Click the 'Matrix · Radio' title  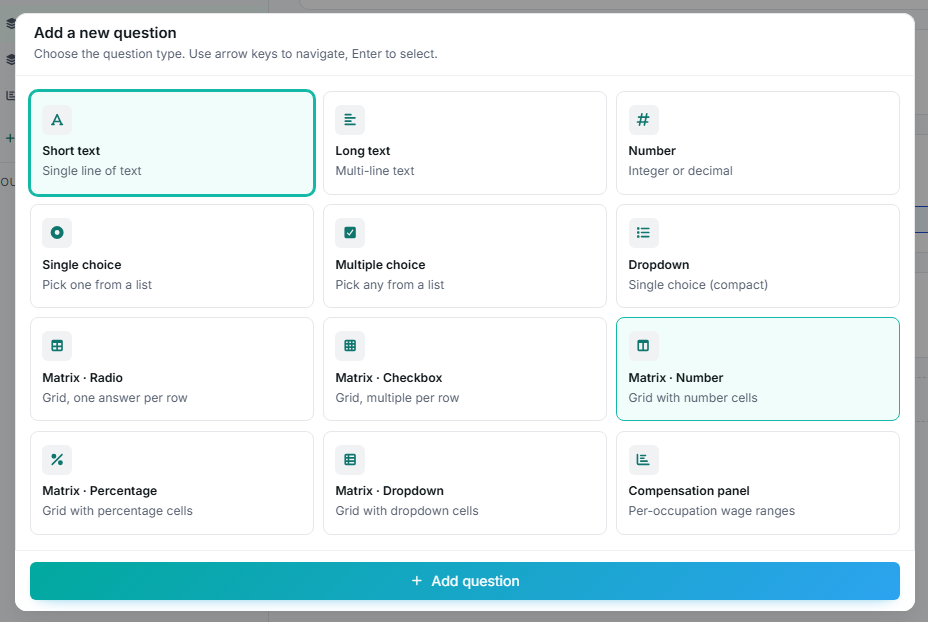82,378
